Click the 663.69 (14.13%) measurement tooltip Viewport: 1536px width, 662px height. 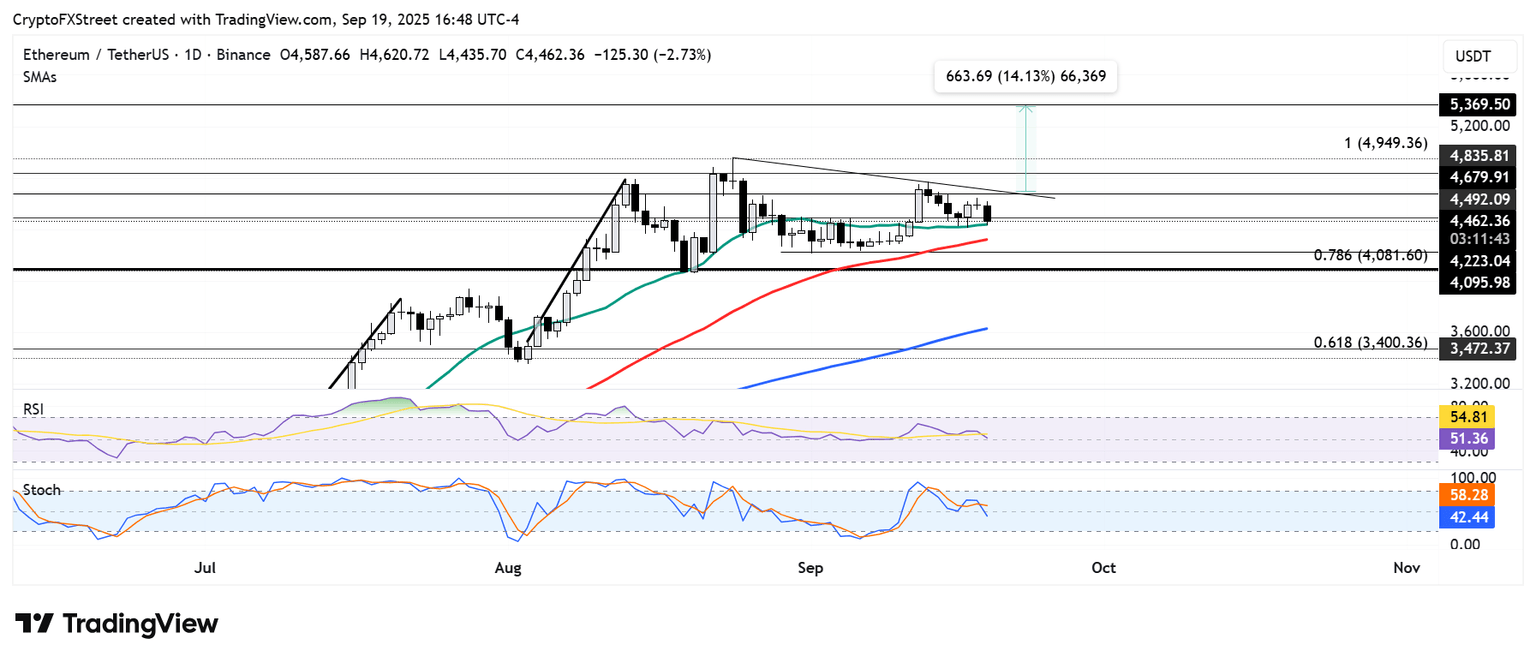tap(1025, 76)
